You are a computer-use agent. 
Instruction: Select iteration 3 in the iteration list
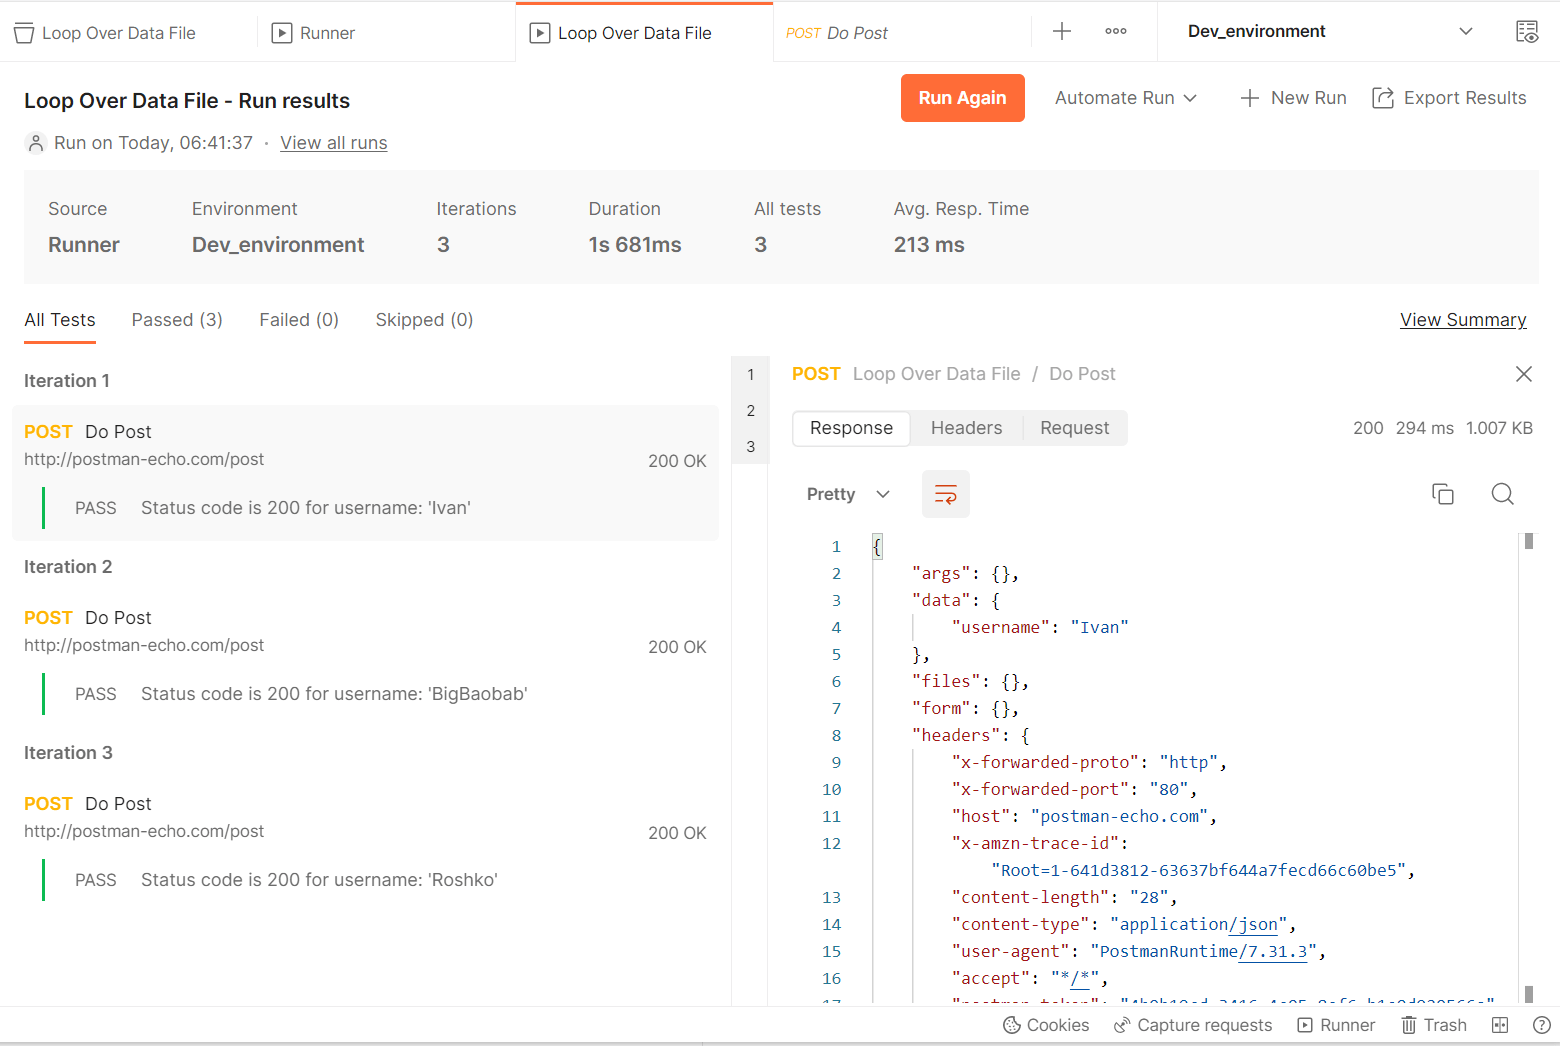click(x=750, y=446)
